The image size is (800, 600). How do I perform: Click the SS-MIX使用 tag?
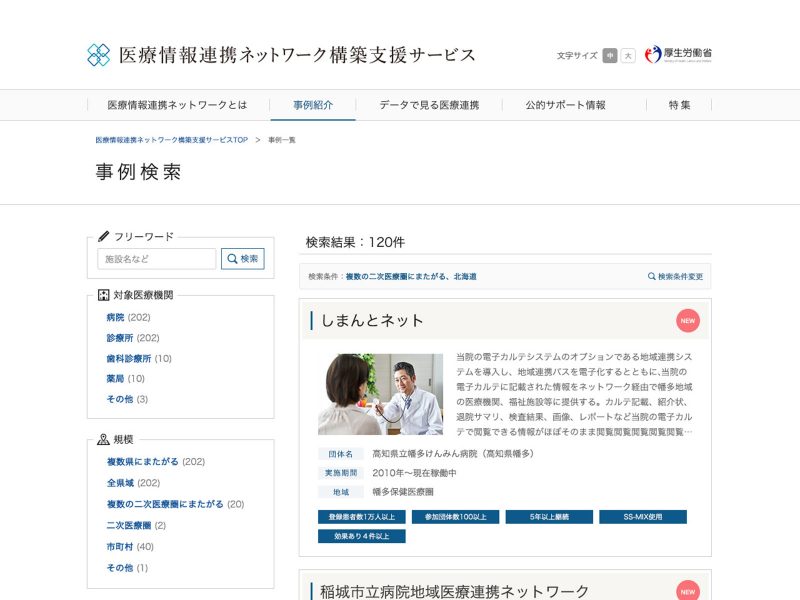642,517
